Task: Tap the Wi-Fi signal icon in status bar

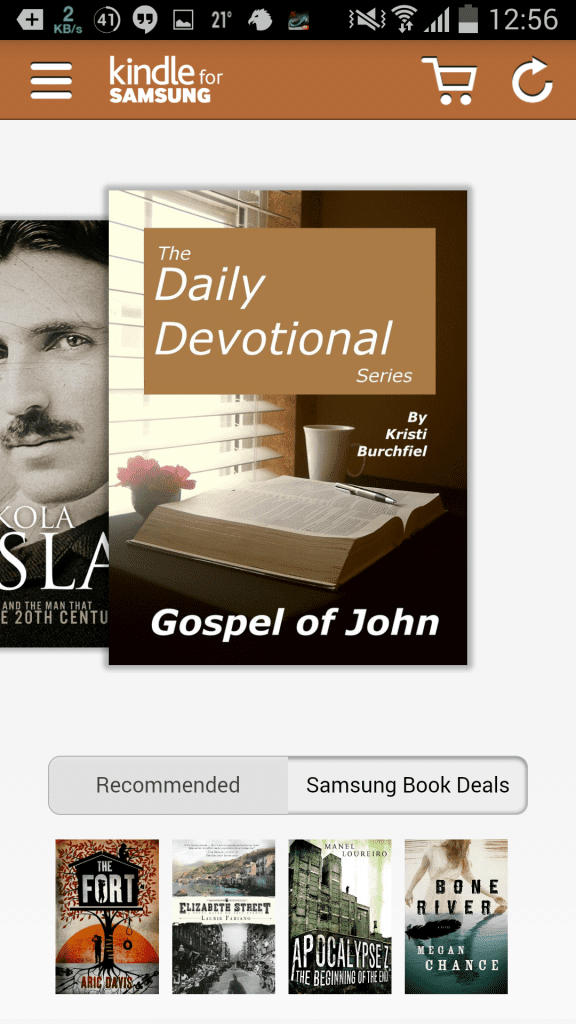Action: pos(404,19)
